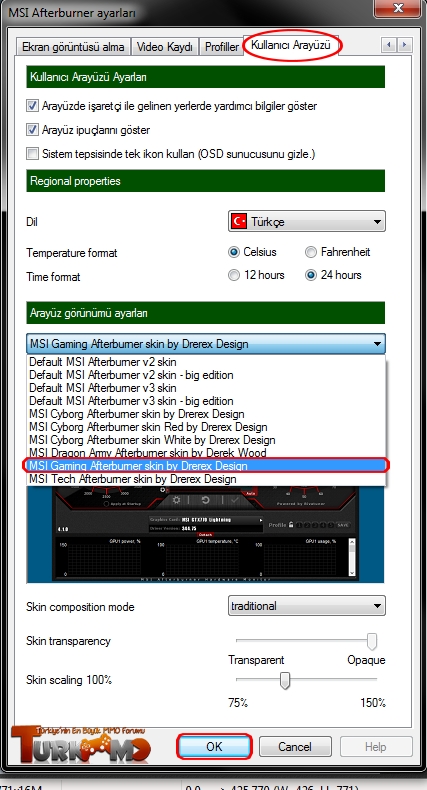This screenshot has width=427, height=790.
Task: Click the Regional properties section header
Action: [x=205, y=181]
